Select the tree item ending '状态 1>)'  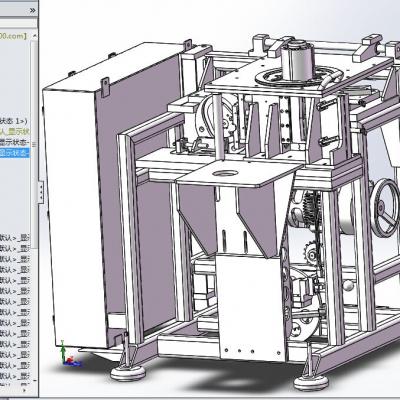[x=14, y=121]
